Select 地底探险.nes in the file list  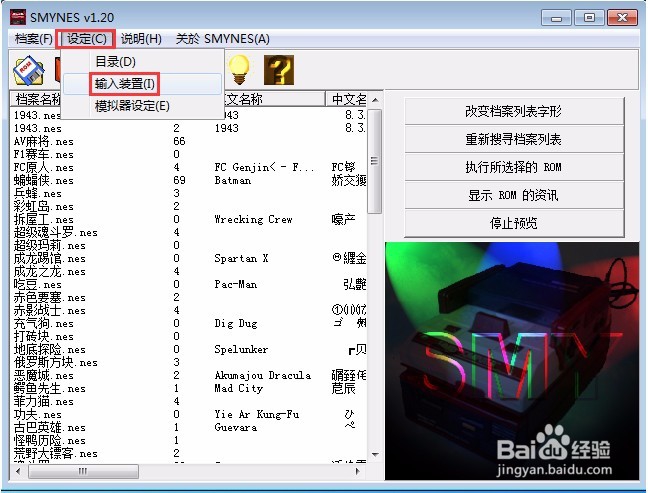coord(50,350)
